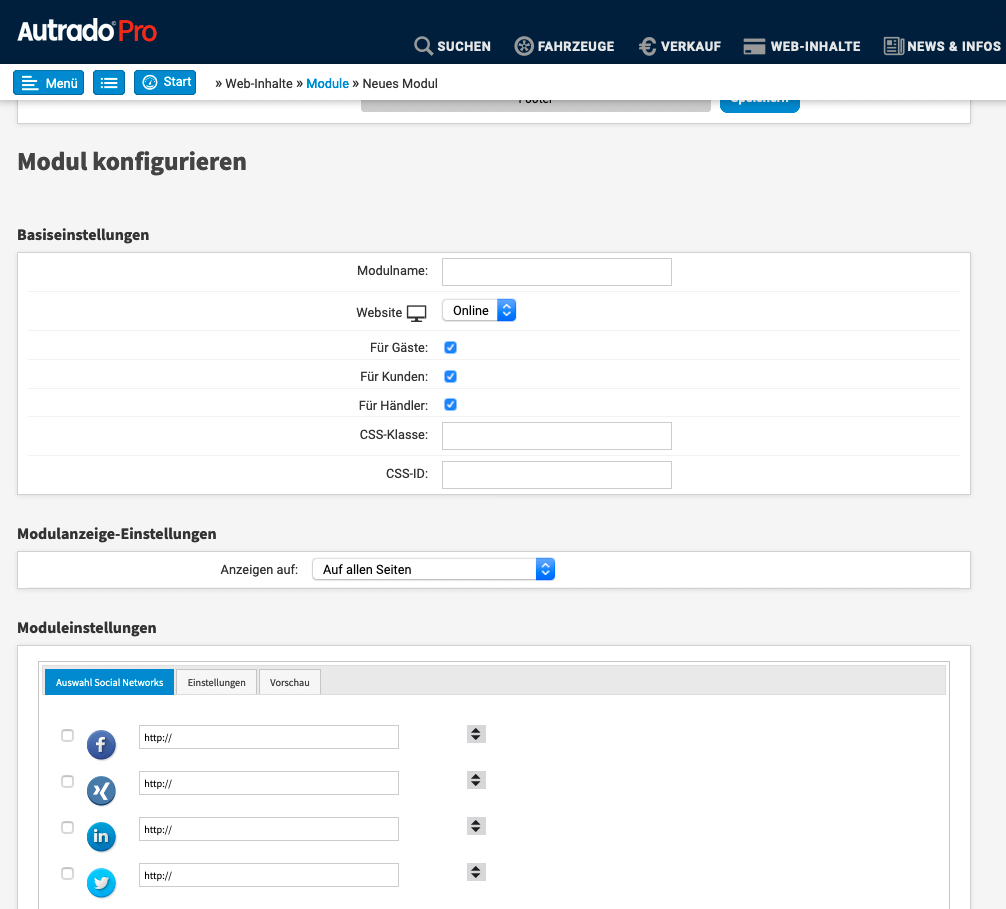Uncheck the Für Gäste checkbox

[x=450, y=348]
